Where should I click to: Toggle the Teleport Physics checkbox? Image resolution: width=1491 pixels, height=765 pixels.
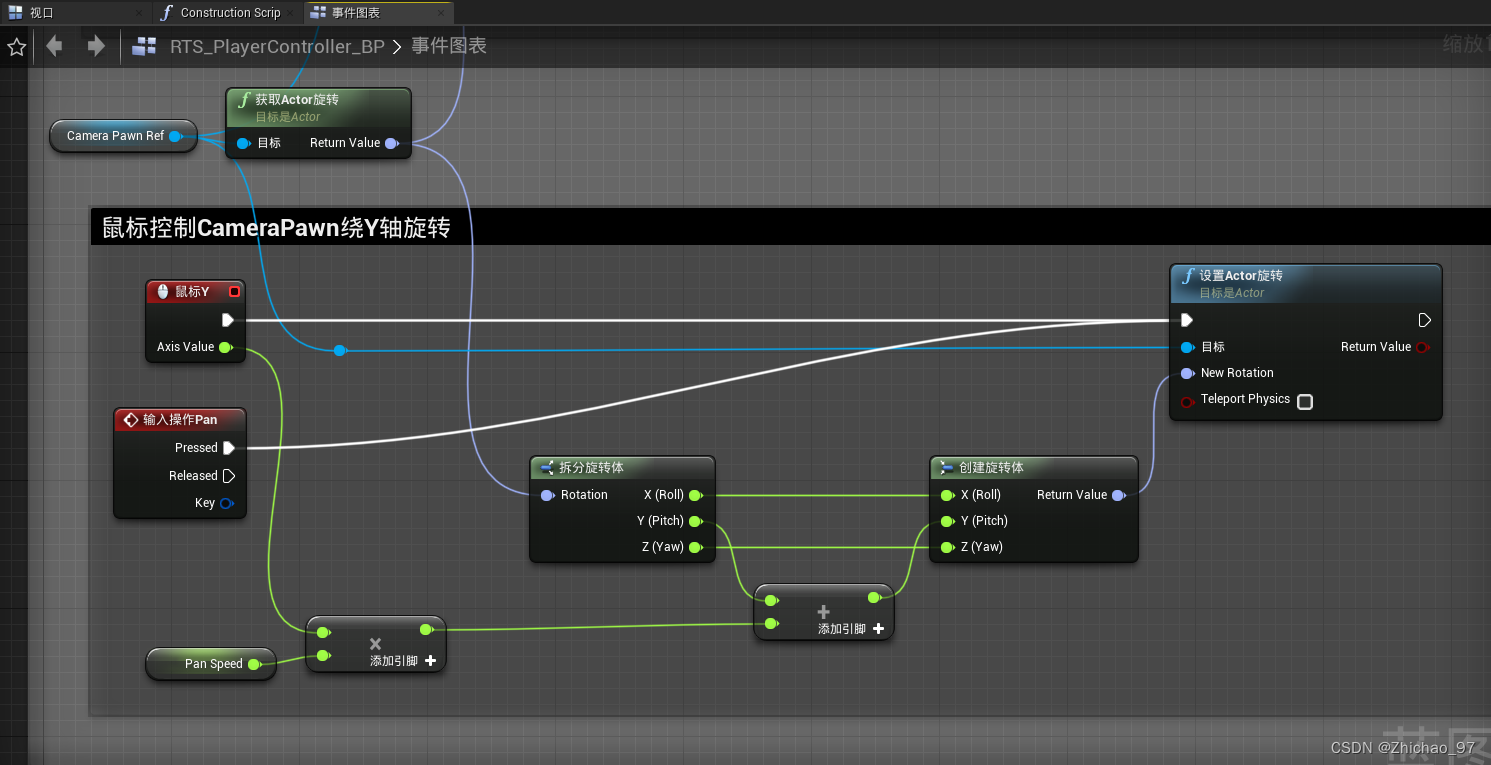click(x=1304, y=400)
